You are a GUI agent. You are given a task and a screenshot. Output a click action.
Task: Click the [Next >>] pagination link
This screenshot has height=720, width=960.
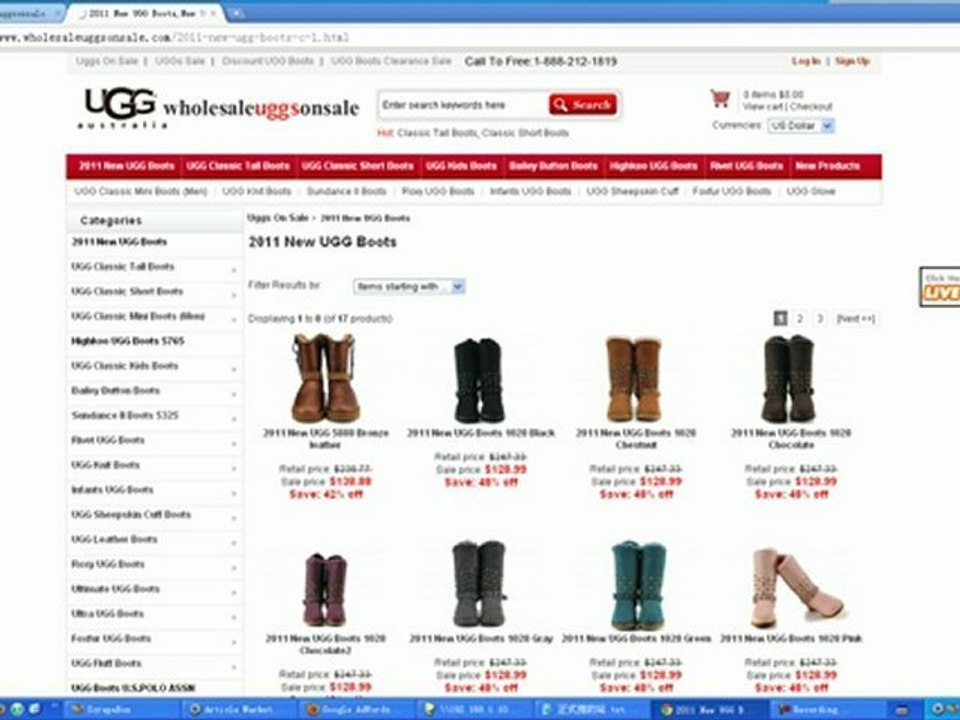(x=855, y=318)
